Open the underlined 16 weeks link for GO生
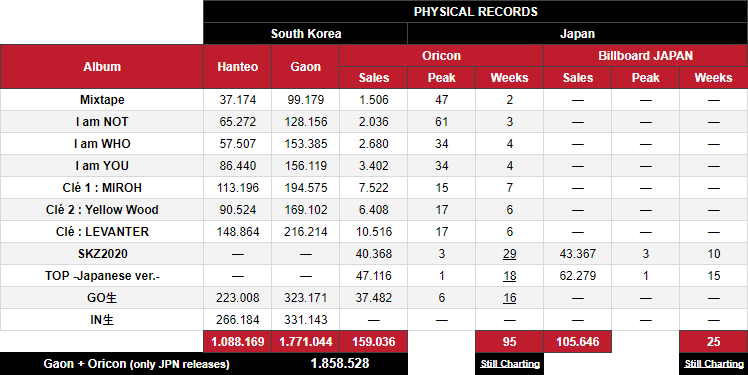 tap(509, 298)
